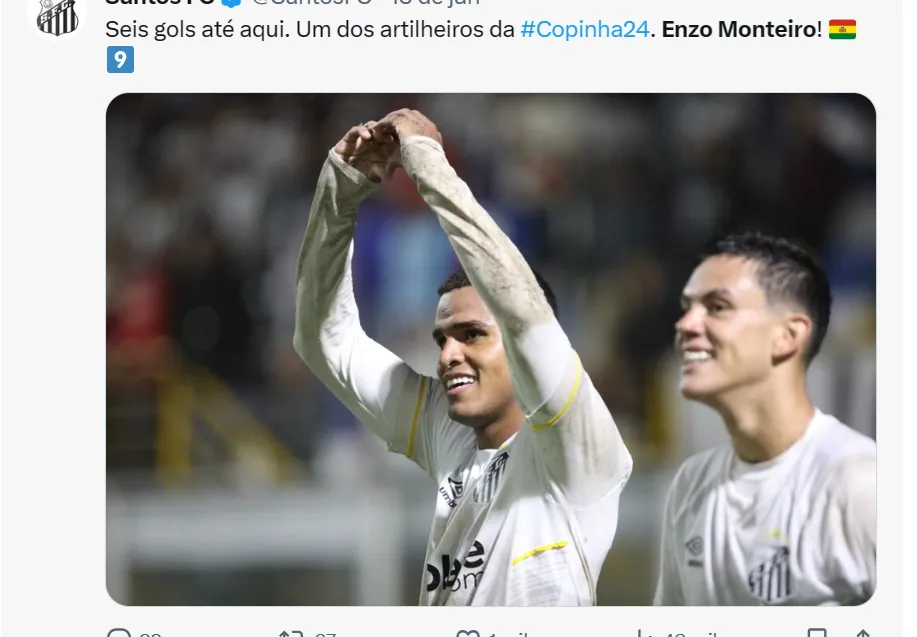
Task: Reply using the comment bubble icon
Action: click(x=119, y=633)
